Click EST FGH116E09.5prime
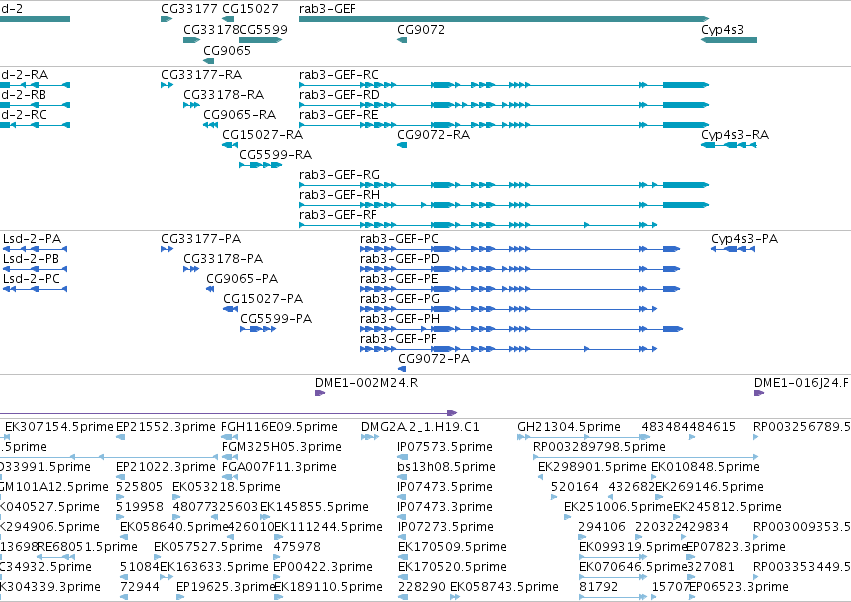This screenshot has height=602, width=851. coord(280,427)
